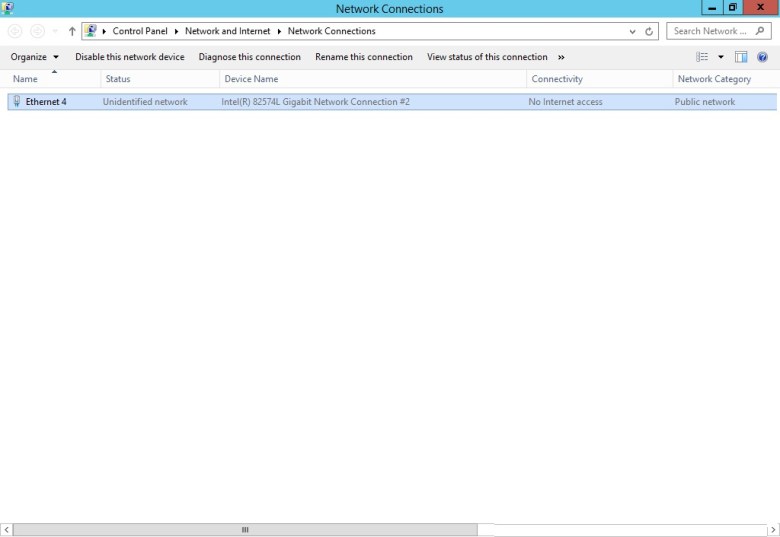
Task: Select View status of this connection
Action: (487, 57)
